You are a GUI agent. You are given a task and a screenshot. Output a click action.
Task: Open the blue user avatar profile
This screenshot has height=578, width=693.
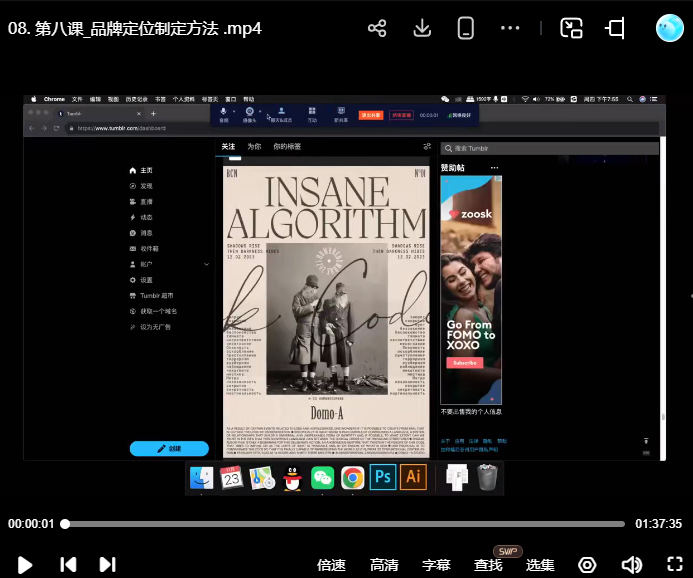coord(669,28)
